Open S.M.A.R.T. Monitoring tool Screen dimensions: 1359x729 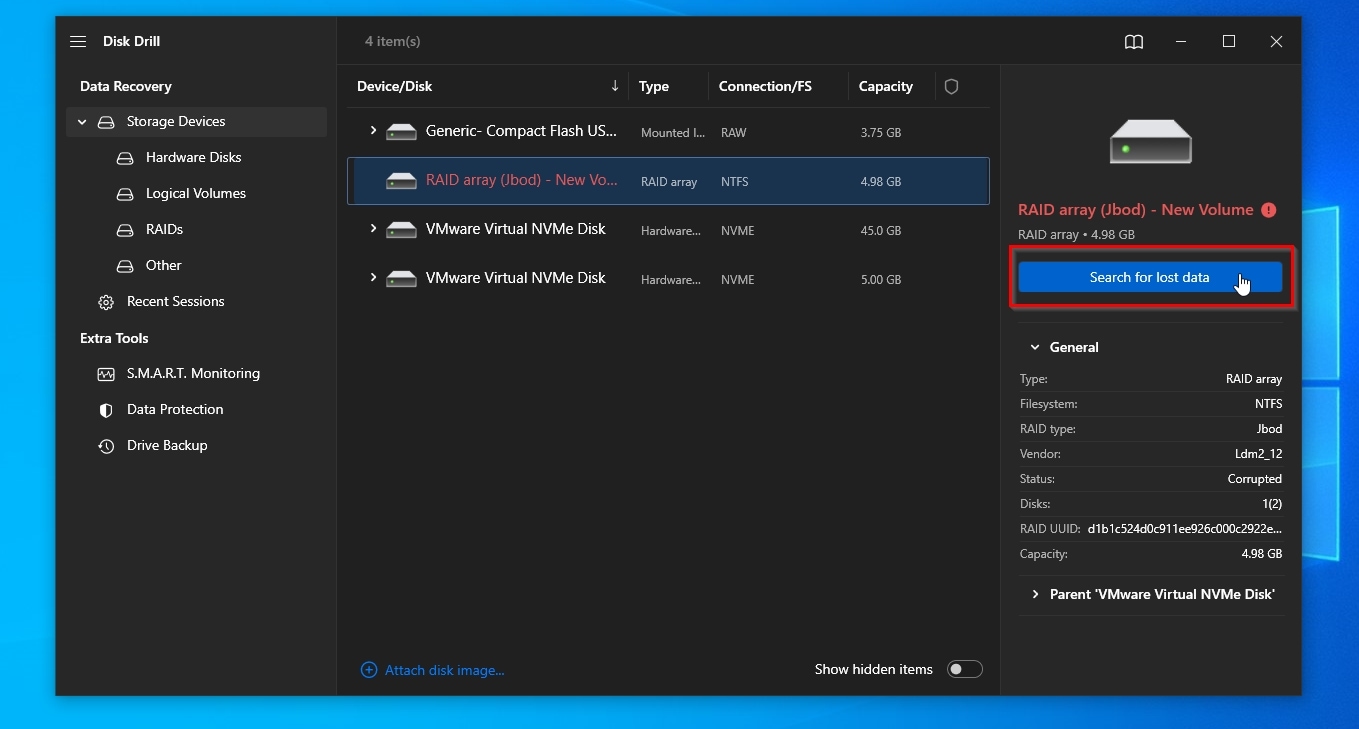pyautogui.click(x=192, y=374)
